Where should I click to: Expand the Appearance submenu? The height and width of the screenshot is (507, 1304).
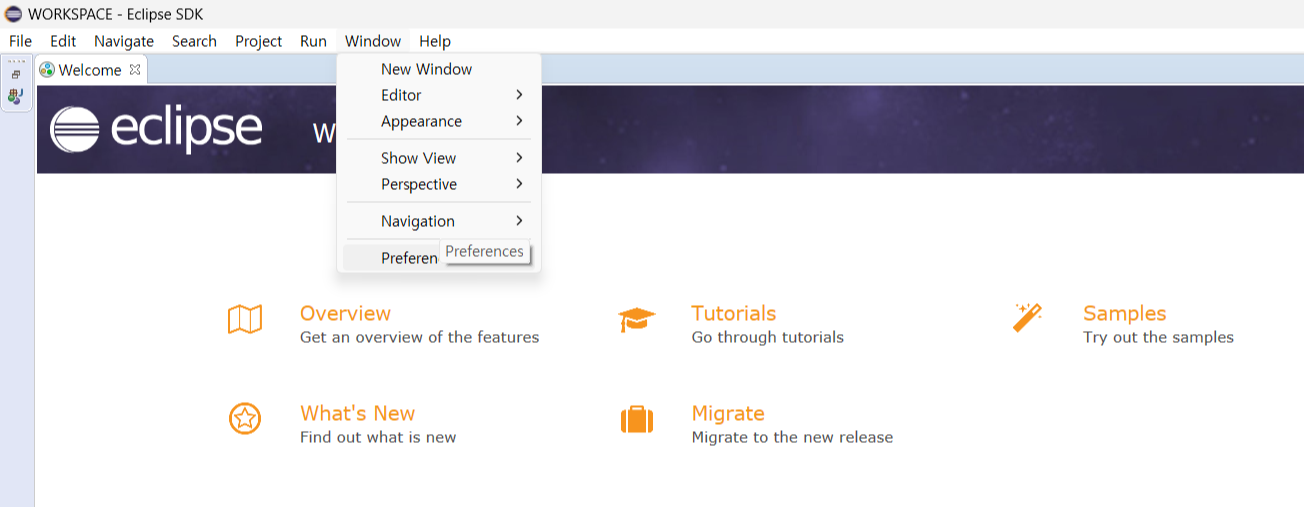439,121
